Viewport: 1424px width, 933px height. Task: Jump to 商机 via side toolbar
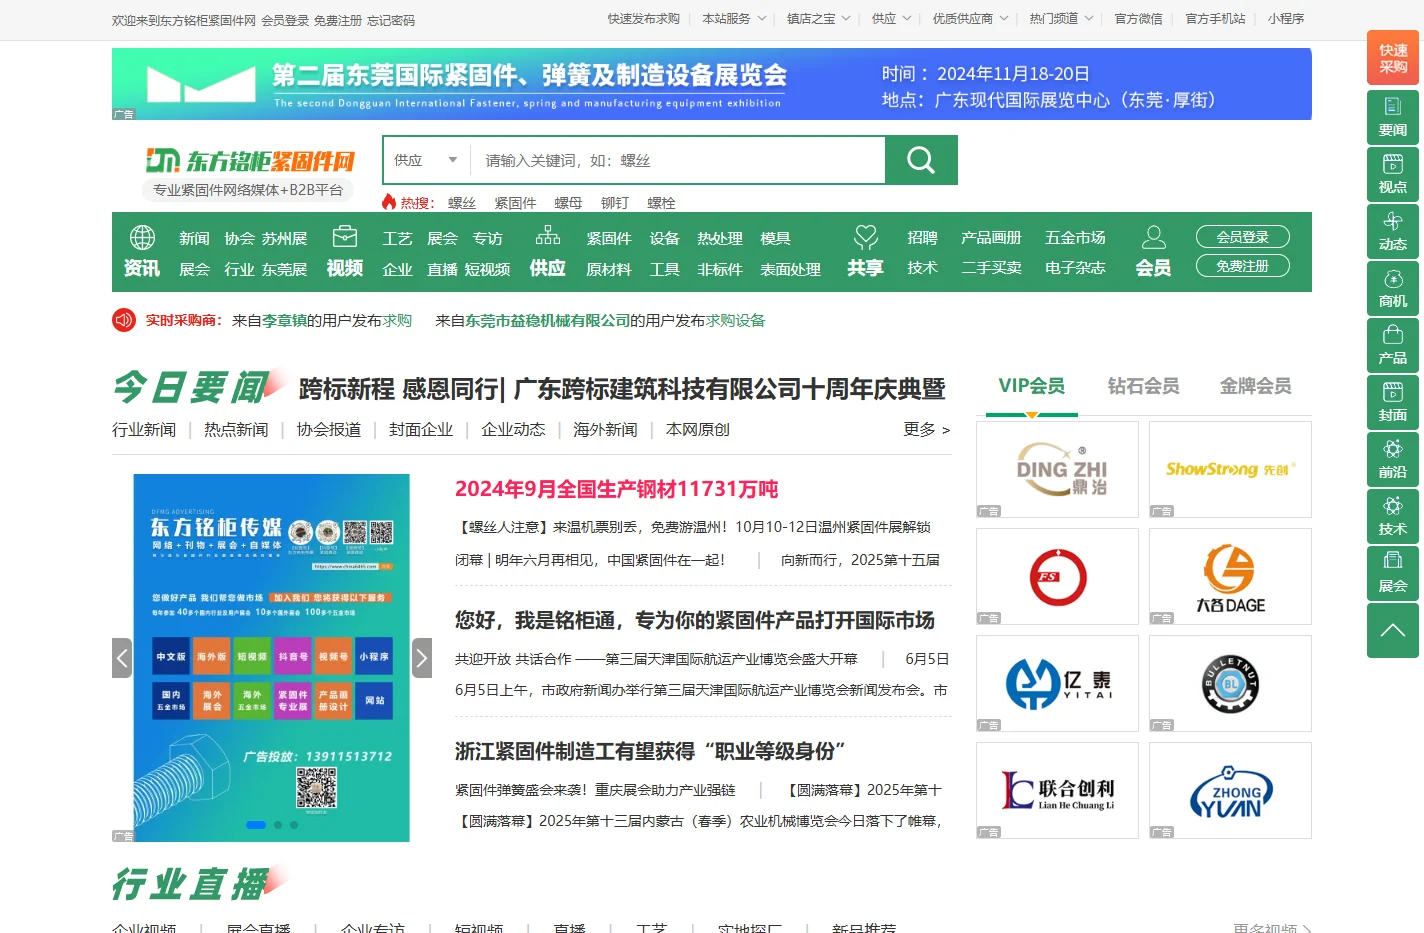[1393, 288]
